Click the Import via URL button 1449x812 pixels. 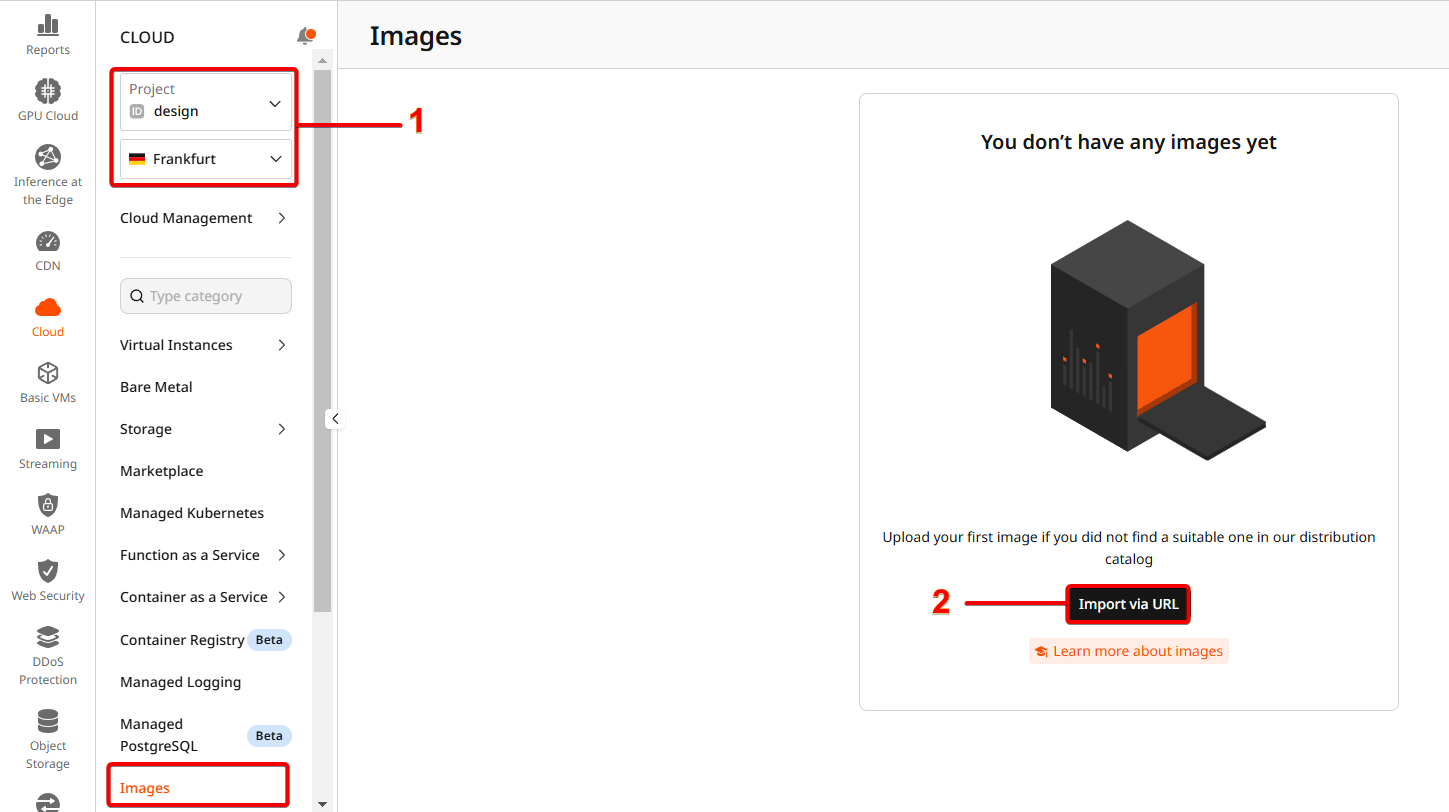pos(1127,604)
